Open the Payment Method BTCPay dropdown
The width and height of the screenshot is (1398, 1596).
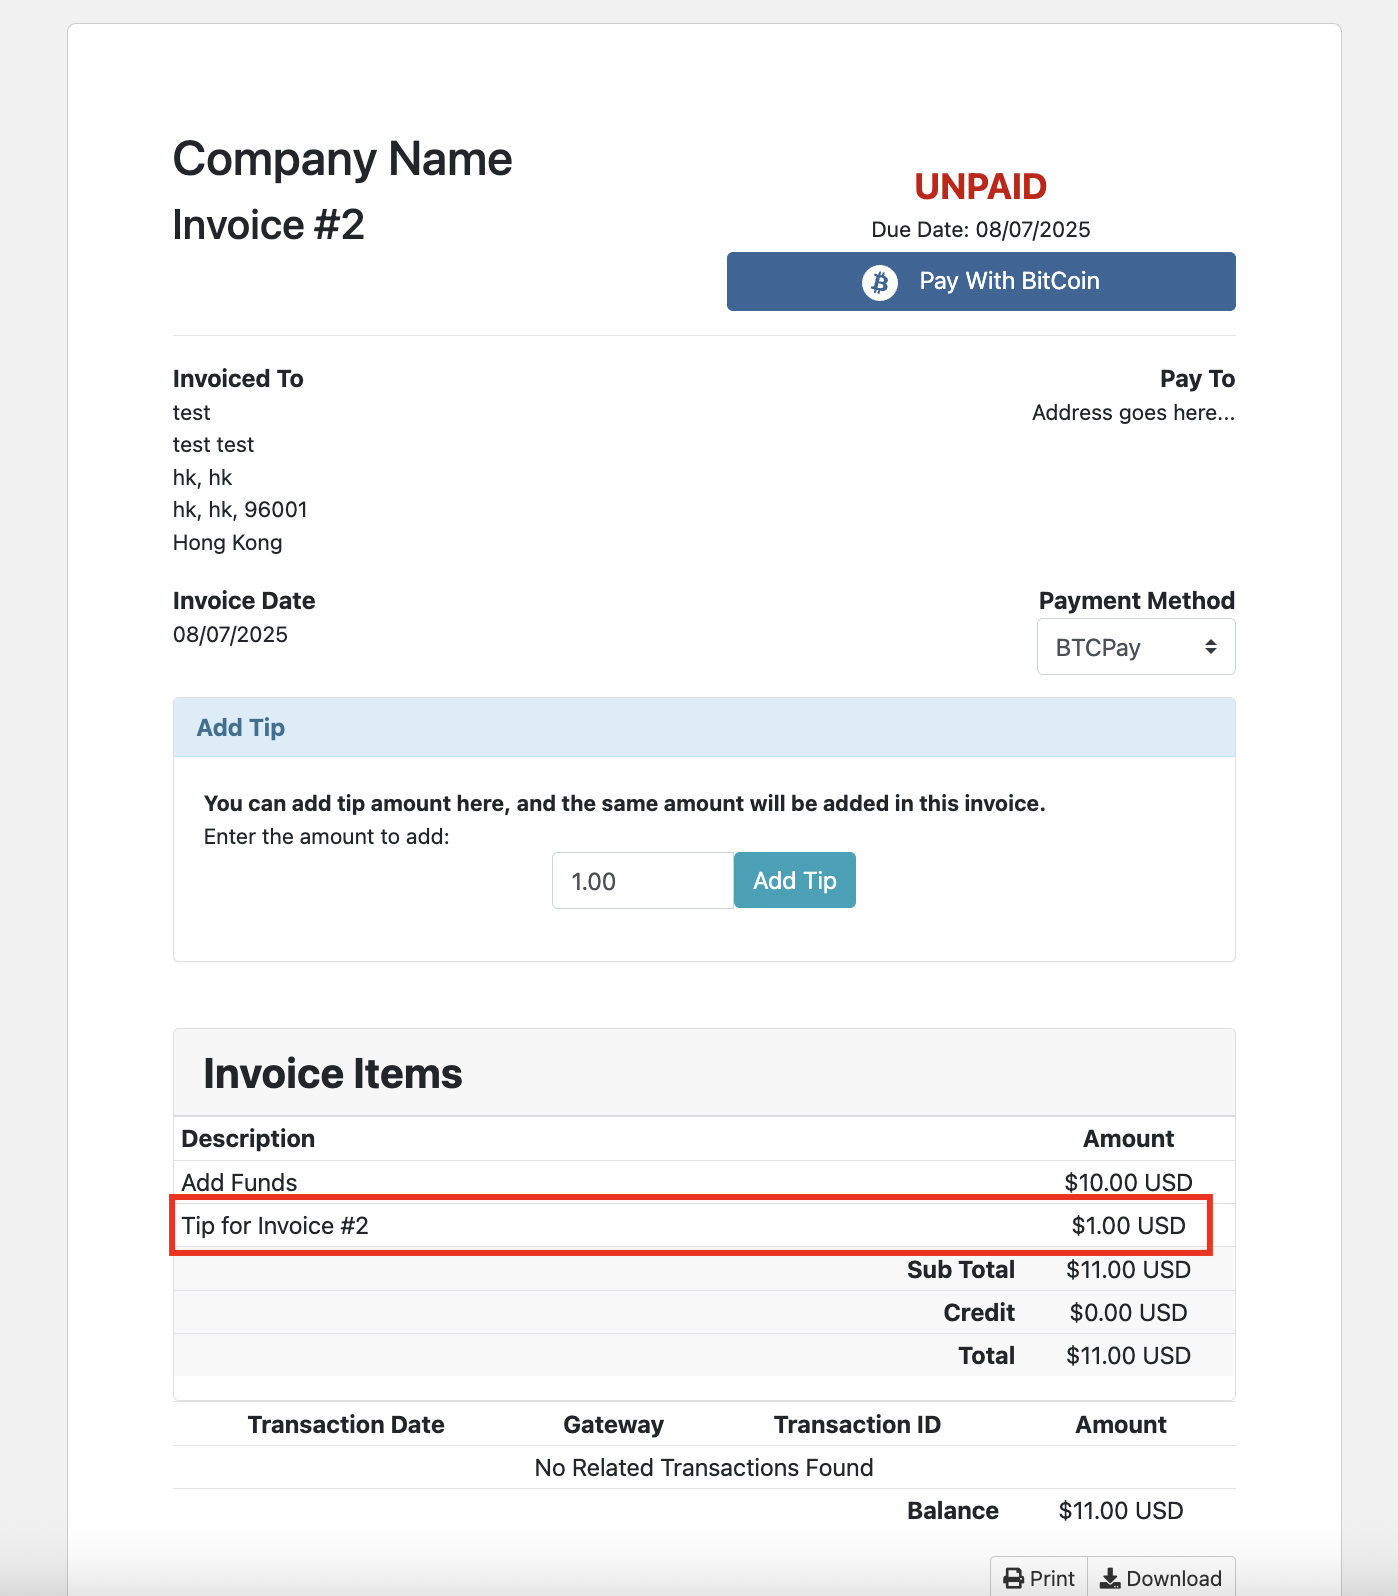pos(1135,647)
